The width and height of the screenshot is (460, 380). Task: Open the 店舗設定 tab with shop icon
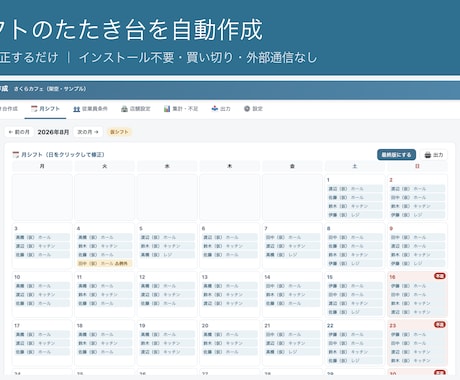(x=136, y=109)
